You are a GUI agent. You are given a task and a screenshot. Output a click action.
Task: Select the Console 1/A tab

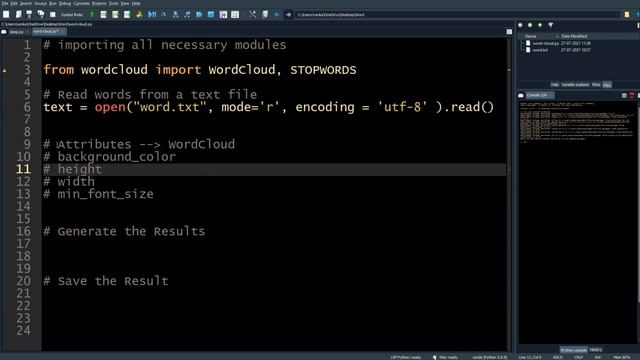539,95
